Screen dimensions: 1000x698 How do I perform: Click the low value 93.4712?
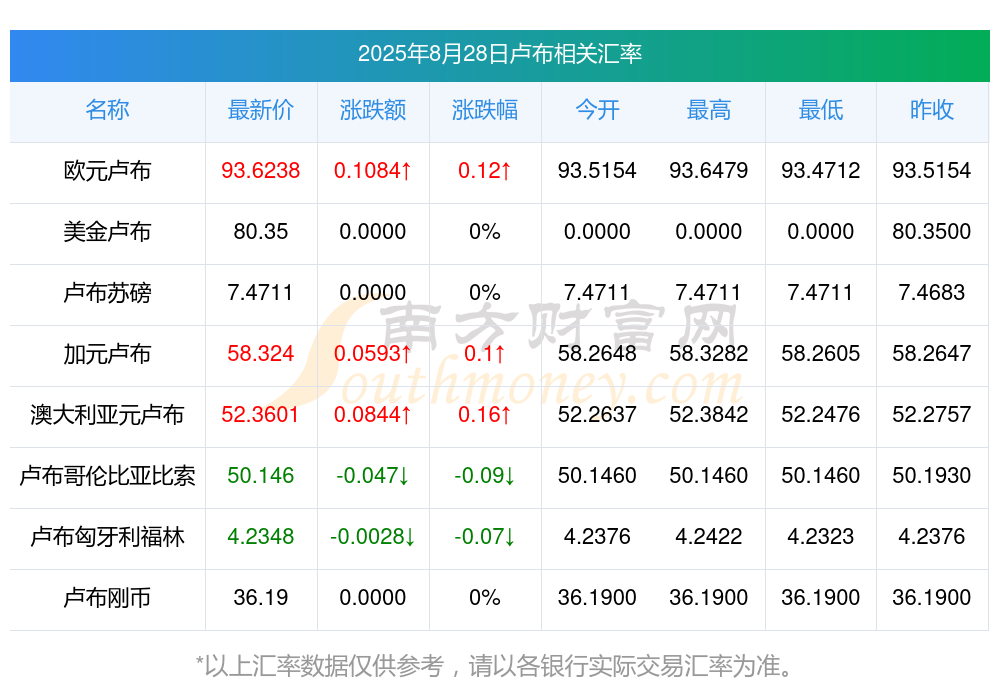tap(821, 171)
